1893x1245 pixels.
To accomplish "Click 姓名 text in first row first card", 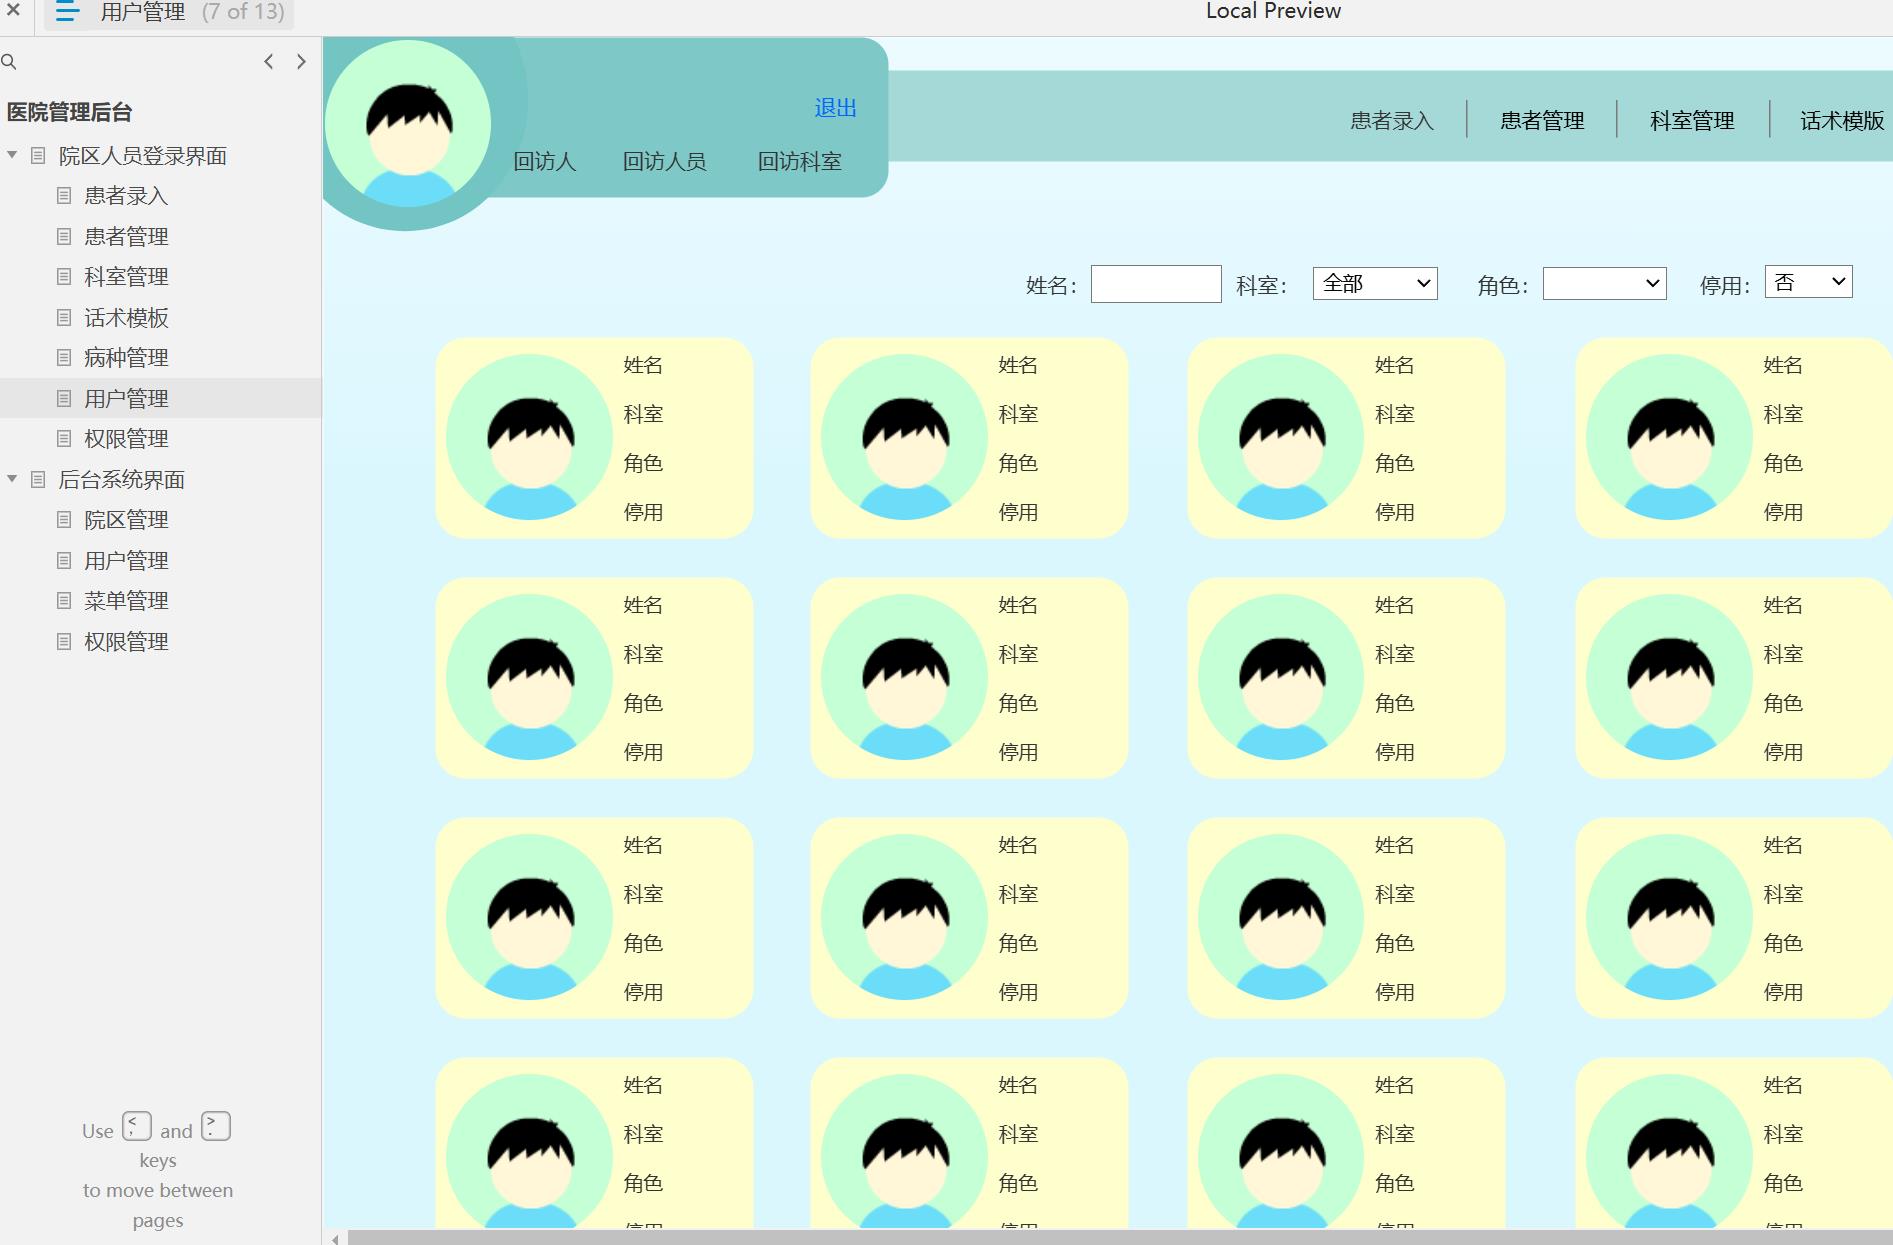I will 643,365.
